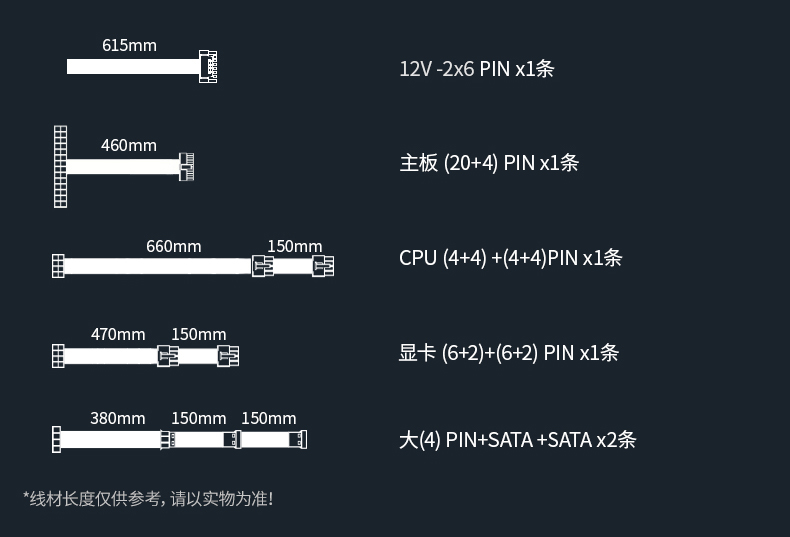Click the end 6+2 connector on GPU cable
790x537 pixels.
pyautogui.click(x=227, y=355)
